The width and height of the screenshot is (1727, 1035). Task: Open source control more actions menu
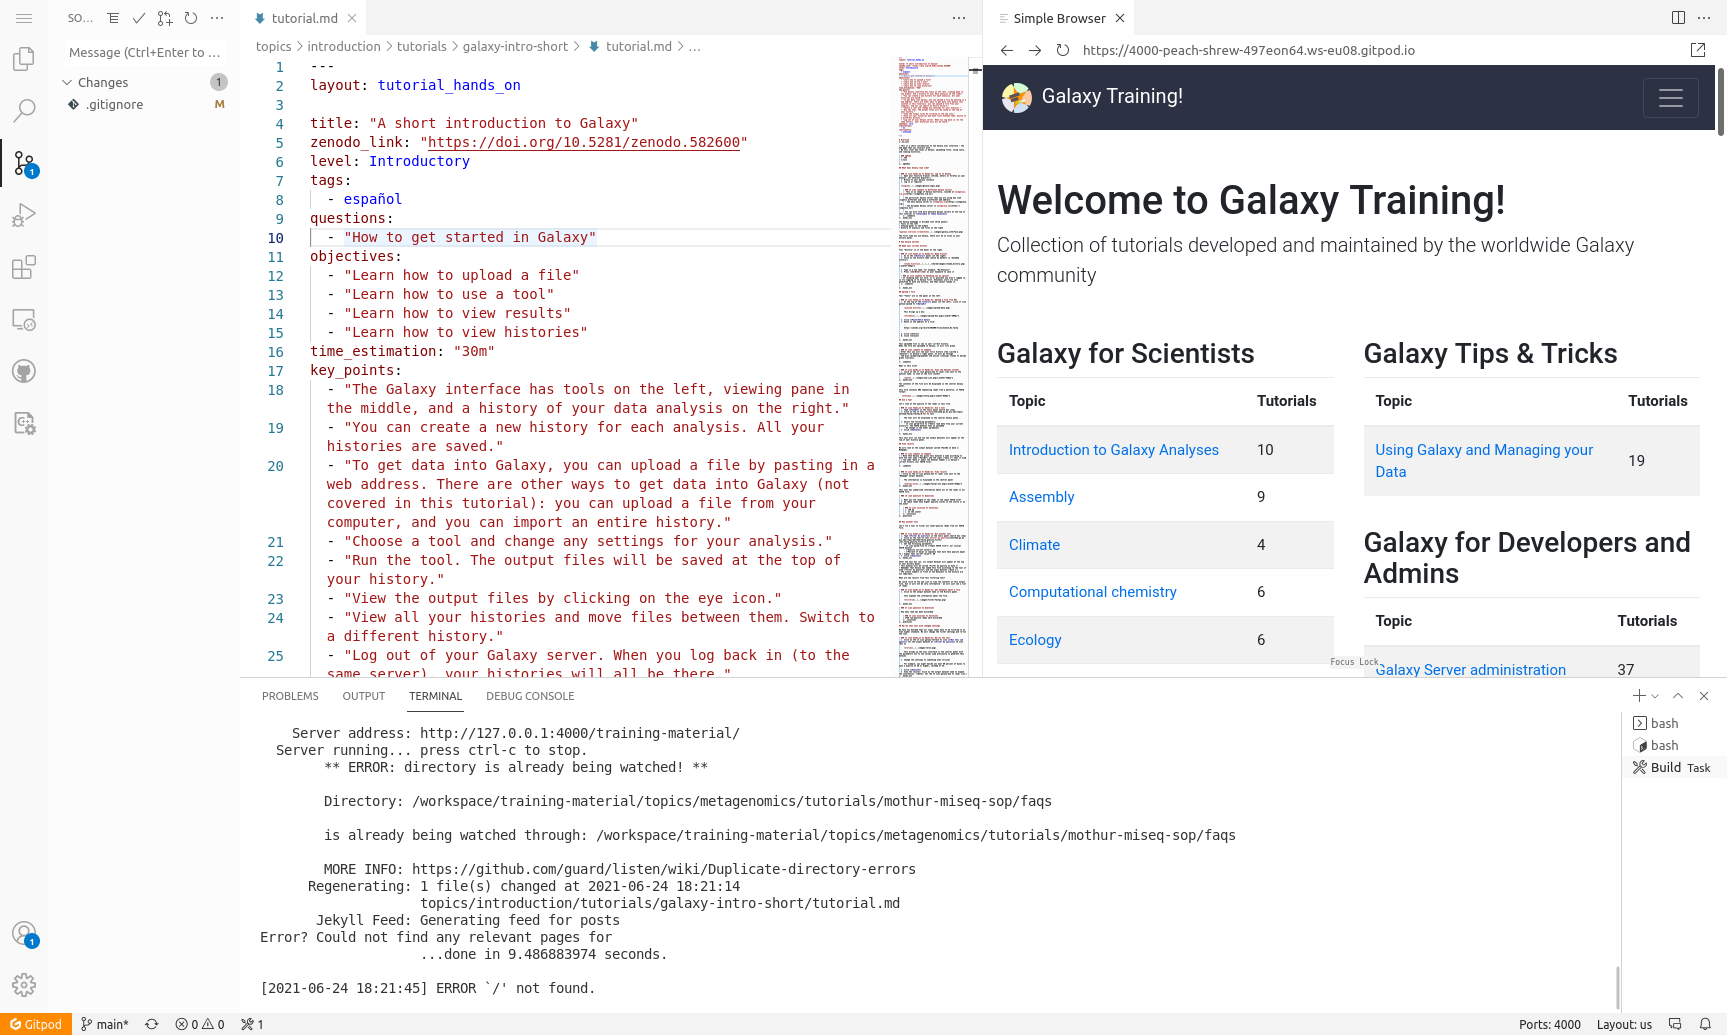pos(217,18)
